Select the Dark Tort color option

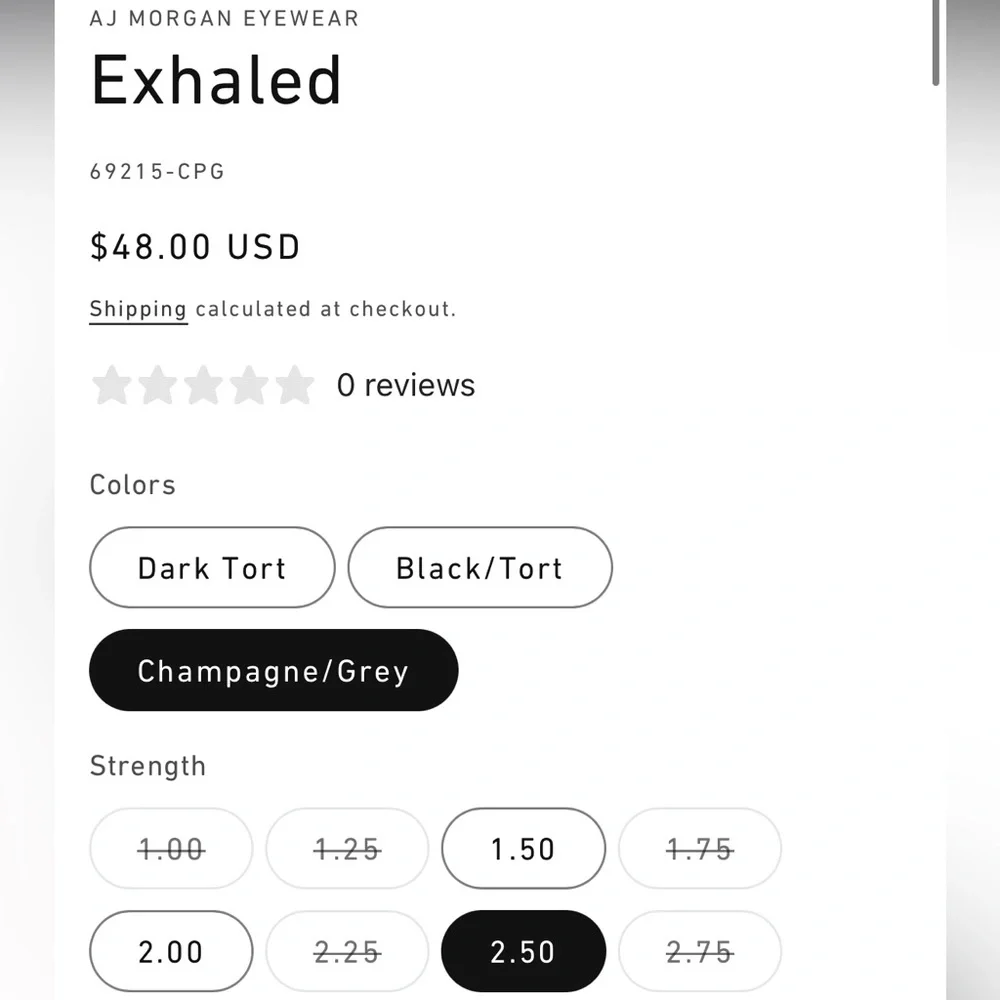212,568
